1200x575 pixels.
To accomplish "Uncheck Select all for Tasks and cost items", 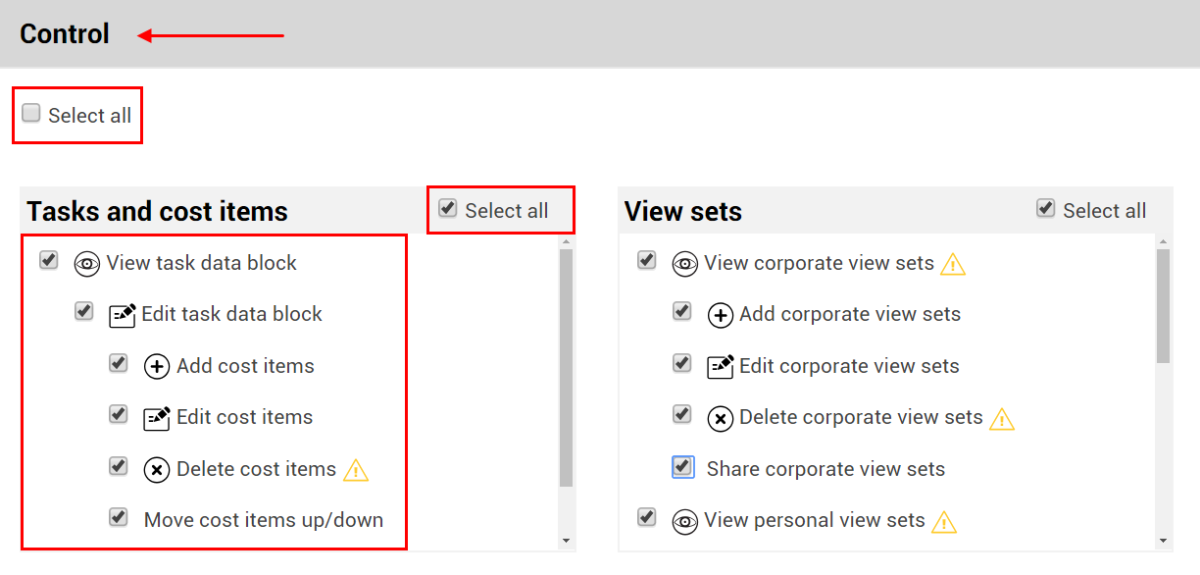I will (x=448, y=208).
